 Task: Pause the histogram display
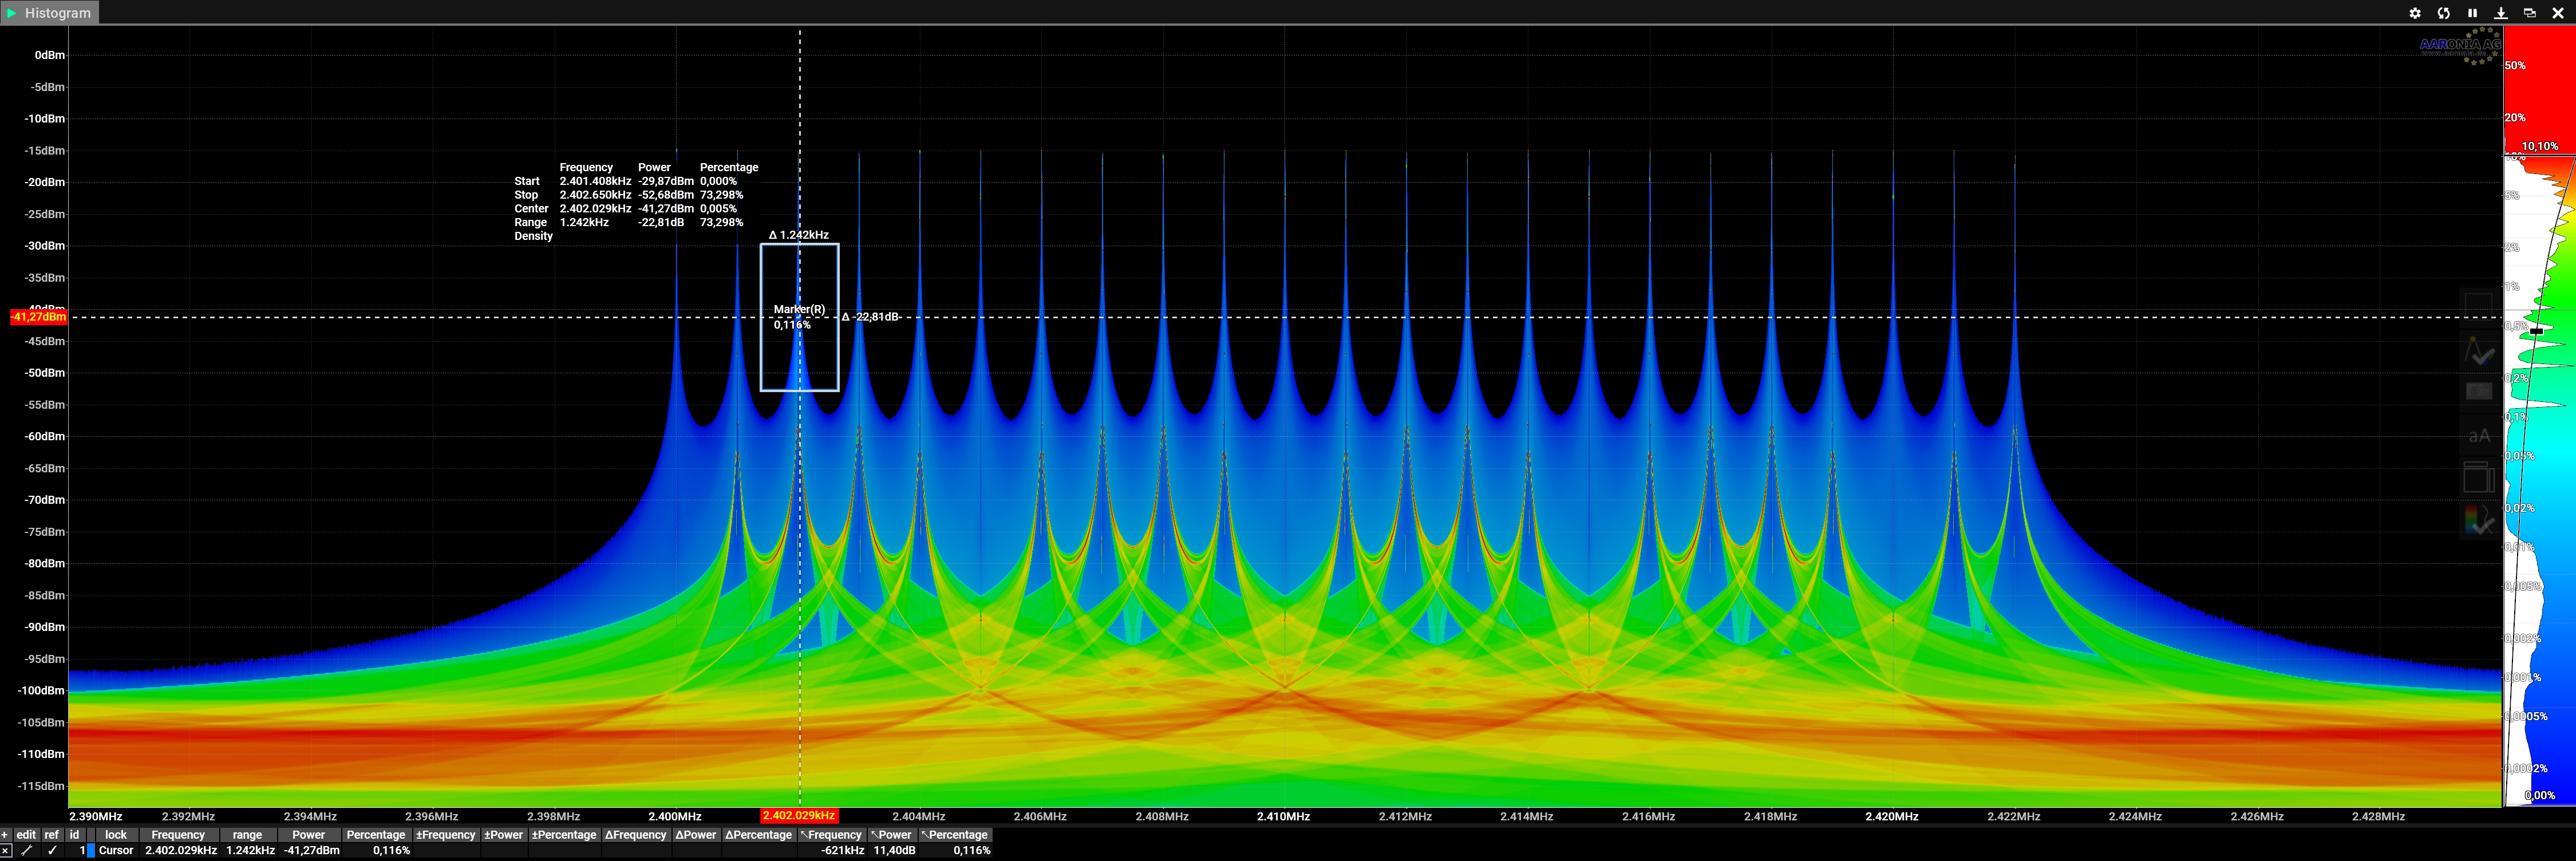(2472, 13)
